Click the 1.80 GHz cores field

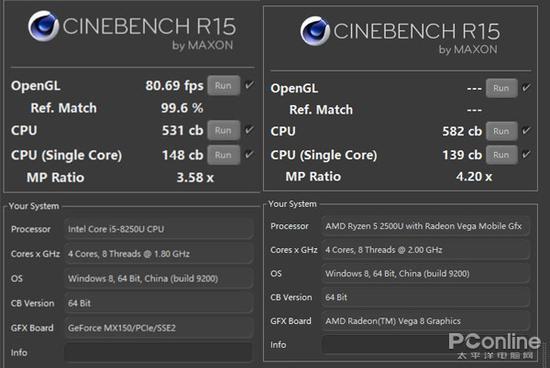(x=159, y=254)
